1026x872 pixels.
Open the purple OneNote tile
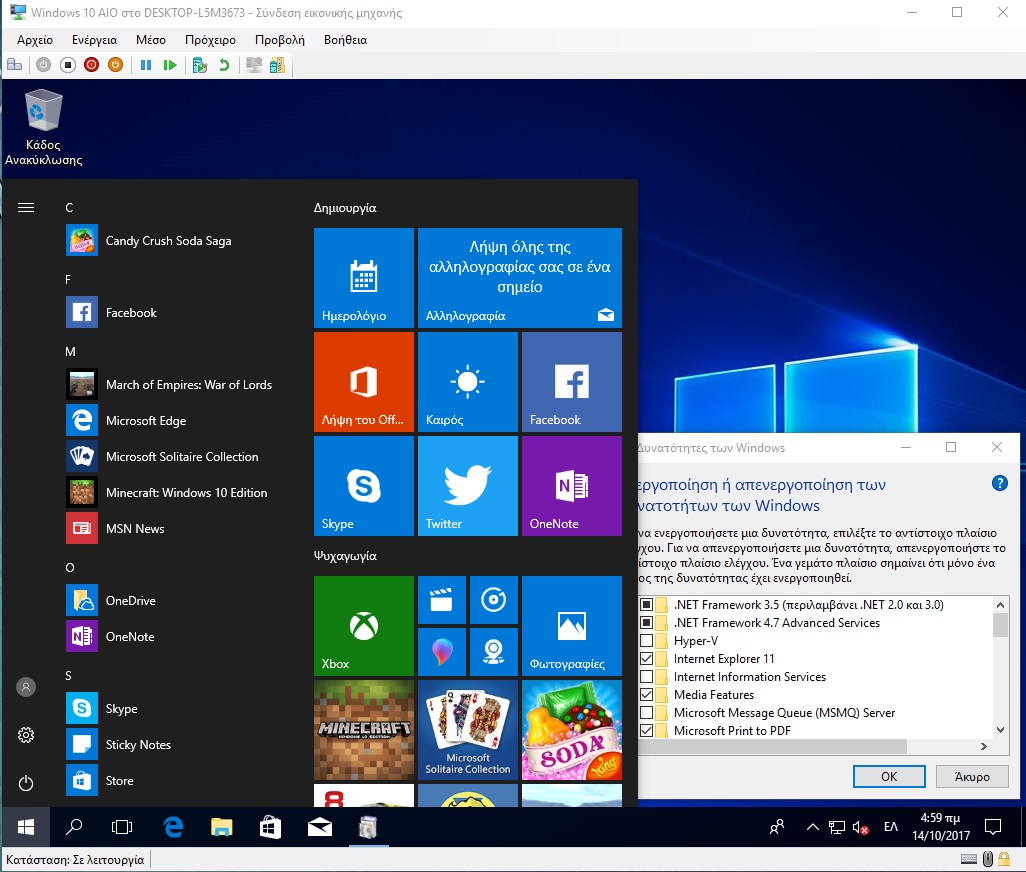(x=572, y=485)
